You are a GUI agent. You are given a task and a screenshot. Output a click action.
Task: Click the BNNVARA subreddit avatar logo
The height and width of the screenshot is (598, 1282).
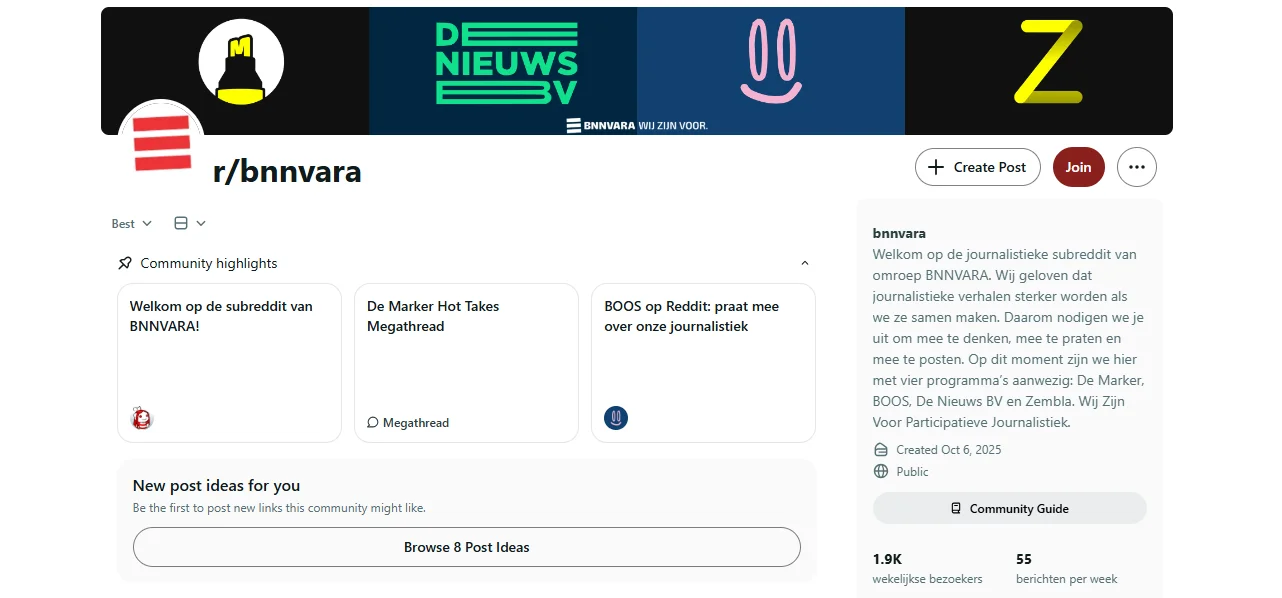point(162,145)
